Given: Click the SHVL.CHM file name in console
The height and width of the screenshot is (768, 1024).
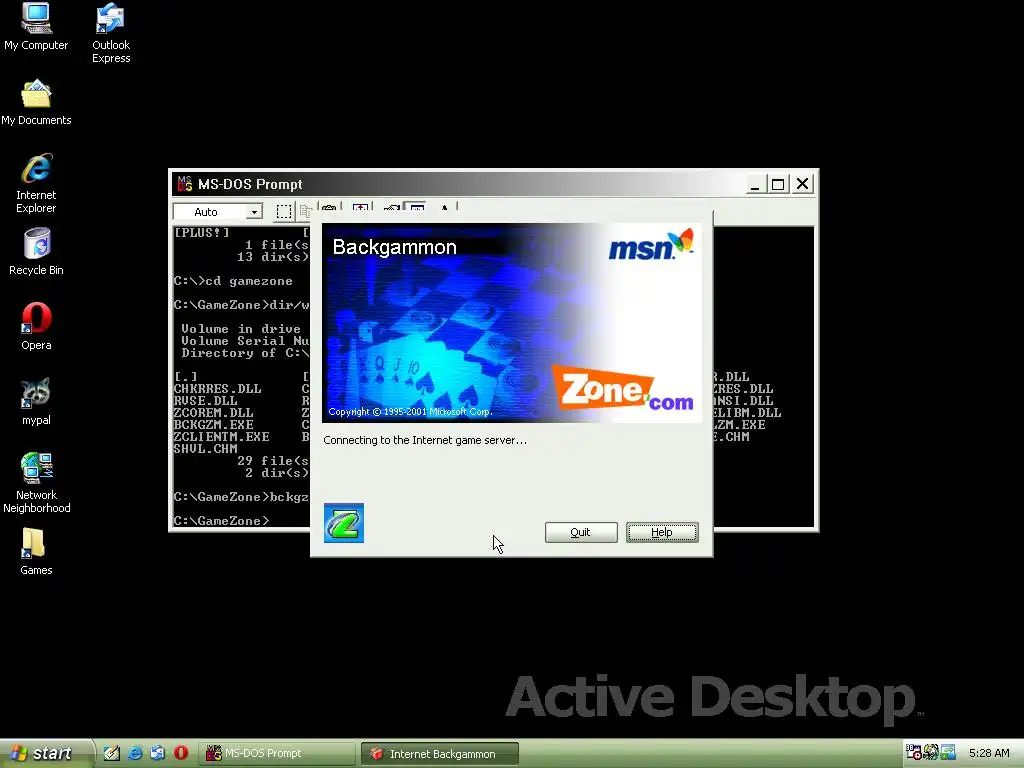Looking at the screenshot, I should pyautogui.click(x=206, y=449).
